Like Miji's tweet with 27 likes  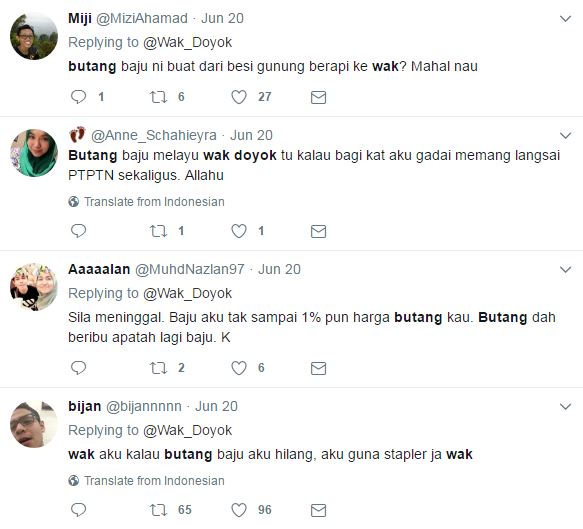pos(239,97)
